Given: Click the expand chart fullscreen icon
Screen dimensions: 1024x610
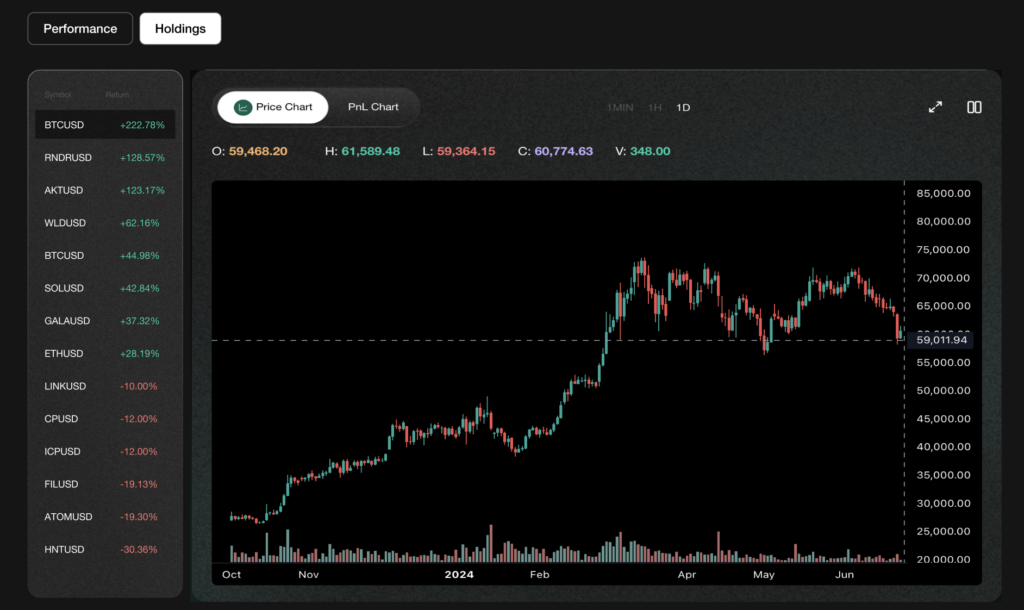Looking at the screenshot, I should [935, 107].
